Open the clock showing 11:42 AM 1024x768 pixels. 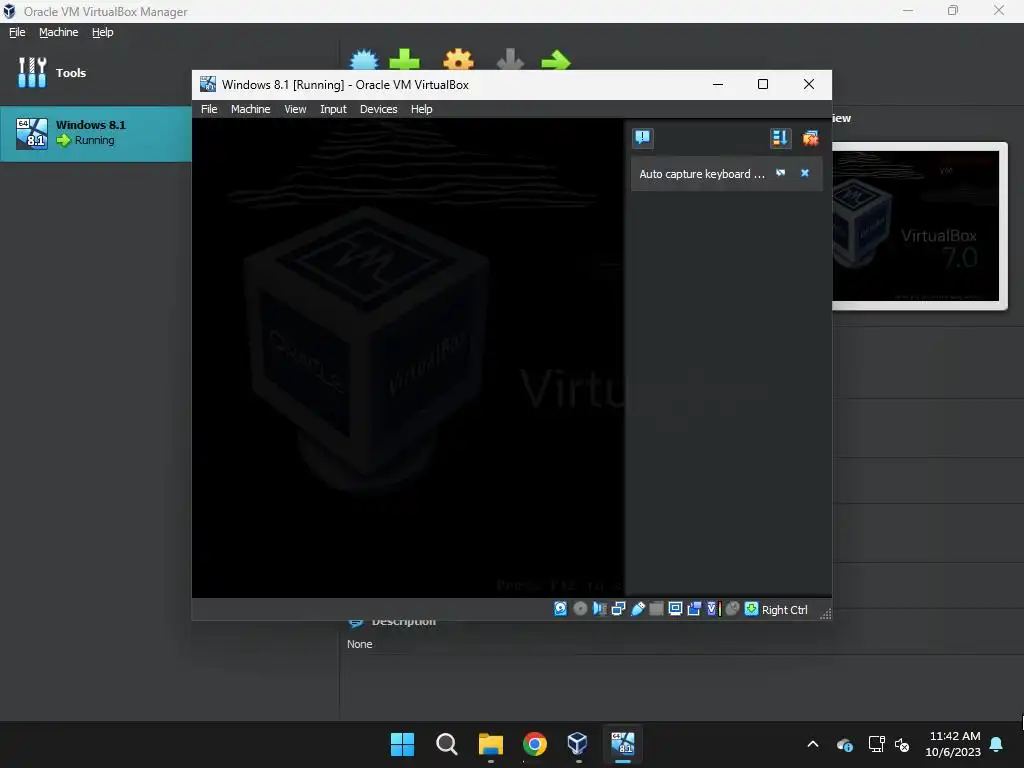pyautogui.click(x=953, y=744)
